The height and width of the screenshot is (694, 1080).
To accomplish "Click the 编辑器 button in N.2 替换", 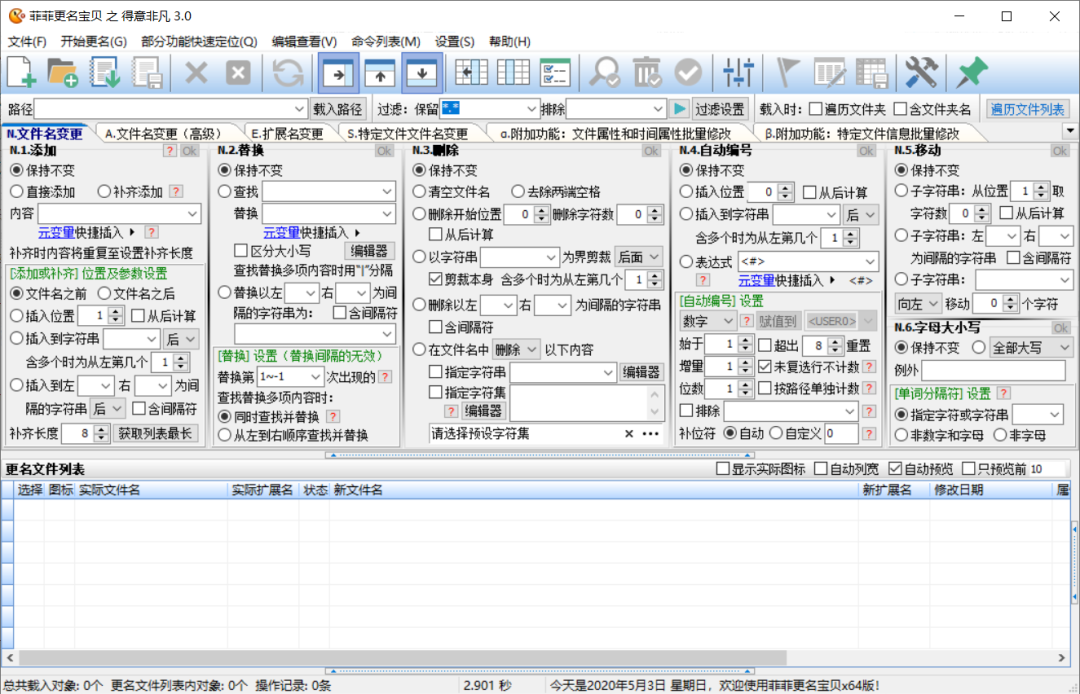I will (x=368, y=251).
